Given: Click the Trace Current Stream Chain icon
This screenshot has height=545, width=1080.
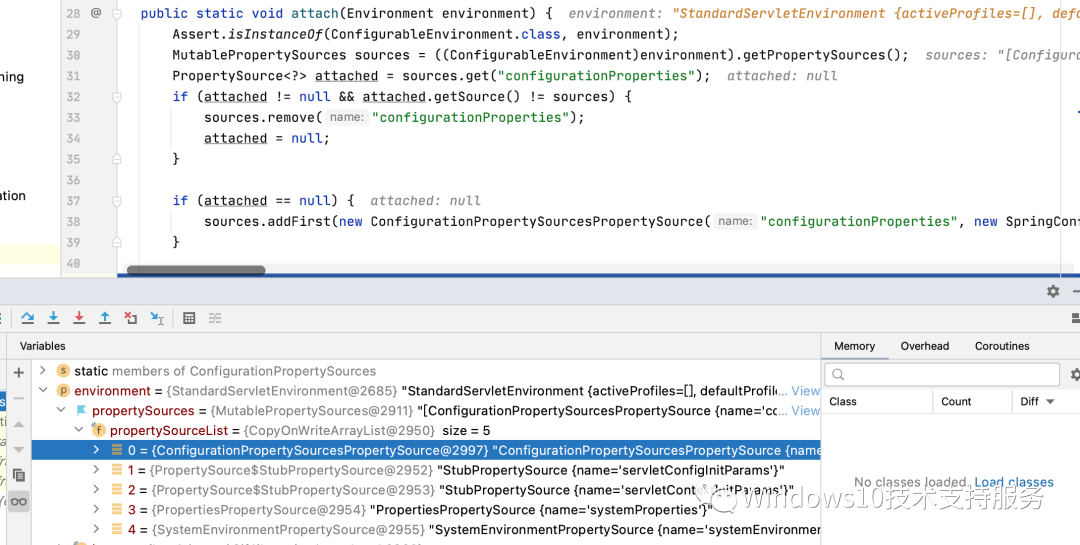Looking at the screenshot, I should click(x=215, y=318).
